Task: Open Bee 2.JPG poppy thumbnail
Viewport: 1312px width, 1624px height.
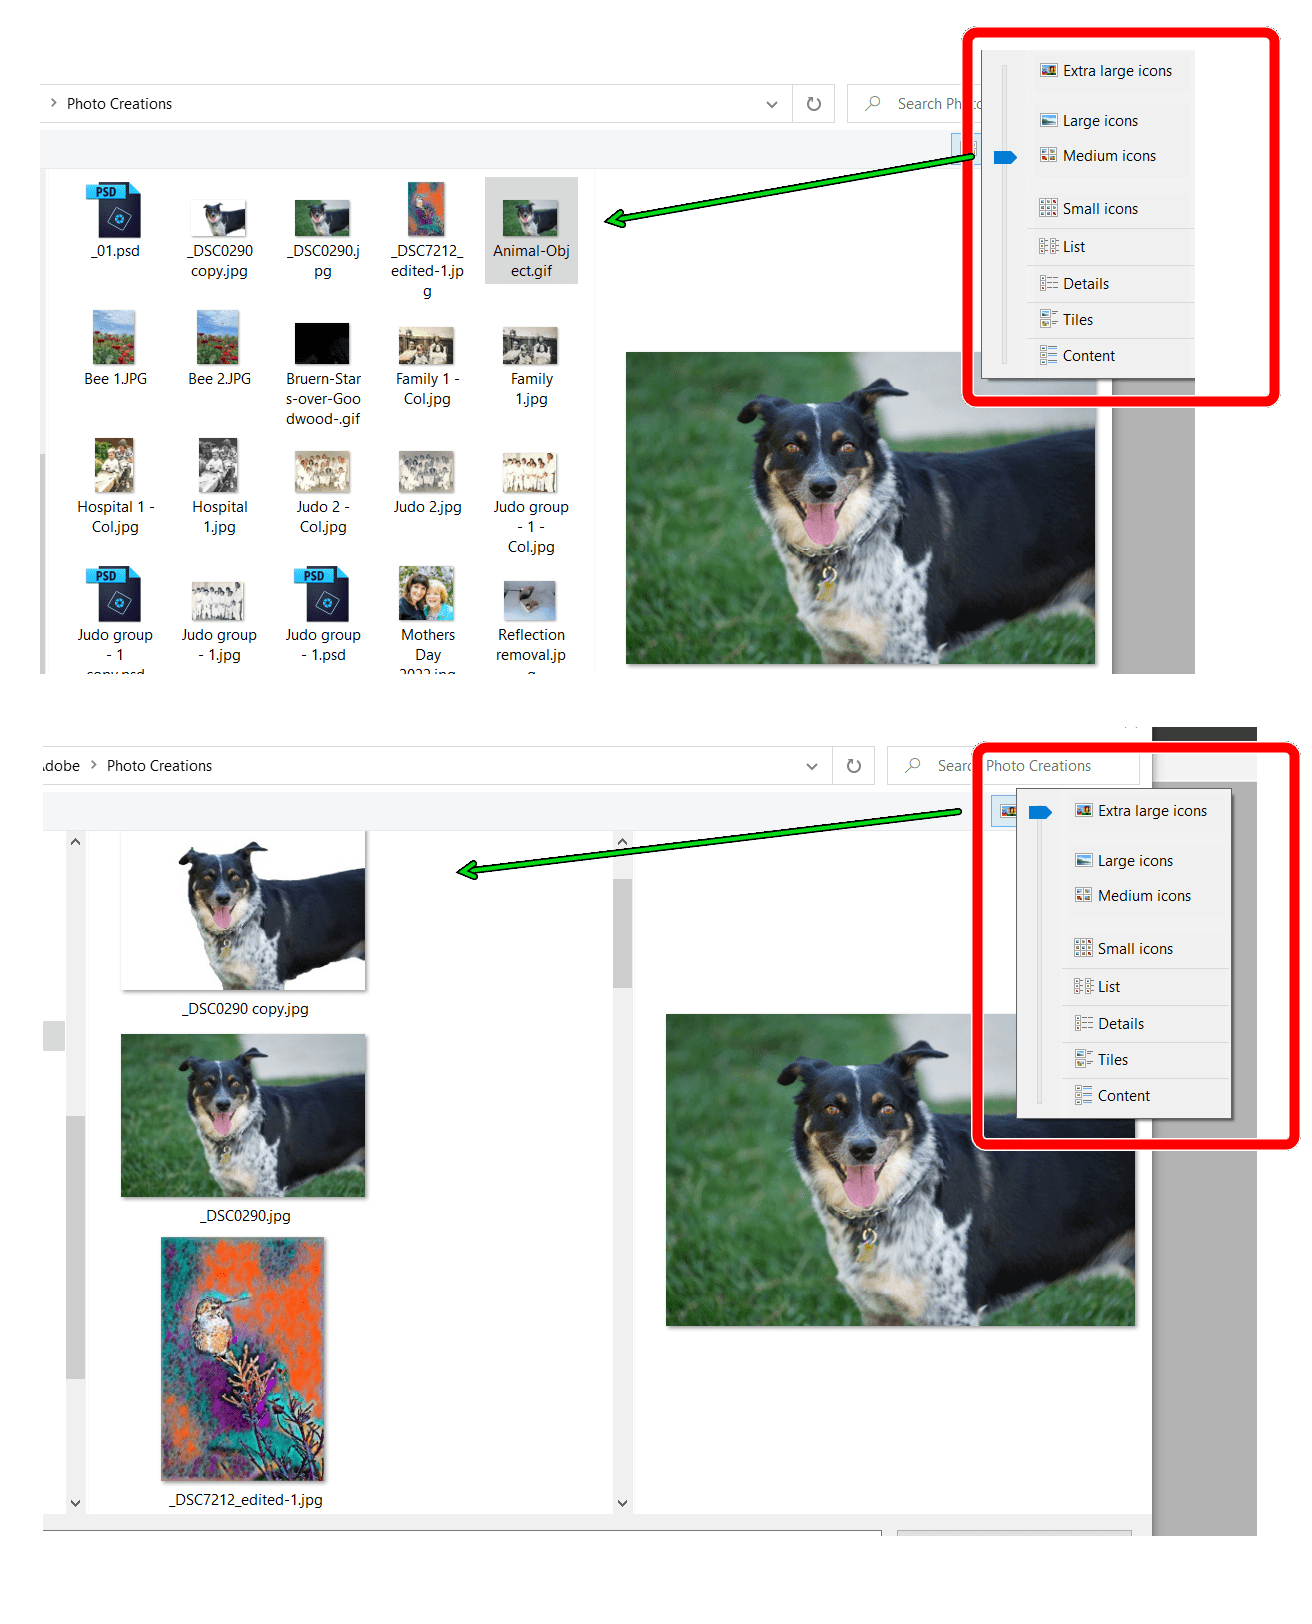Action: tap(218, 337)
